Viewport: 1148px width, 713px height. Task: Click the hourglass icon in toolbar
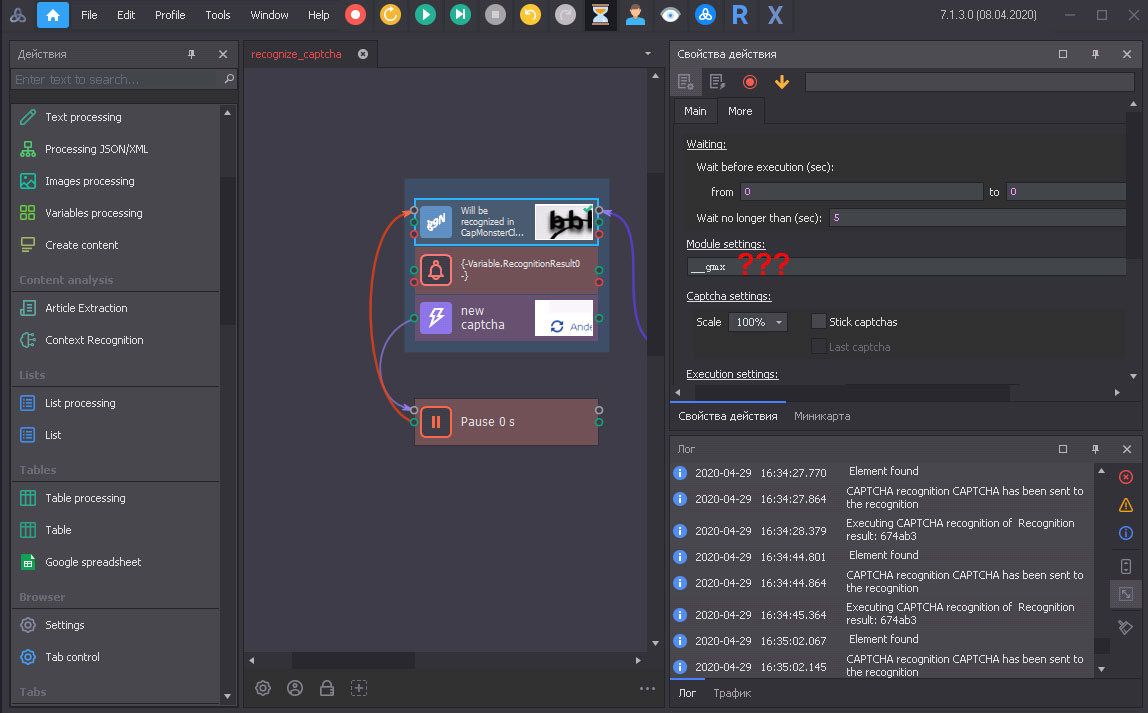point(600,15)
